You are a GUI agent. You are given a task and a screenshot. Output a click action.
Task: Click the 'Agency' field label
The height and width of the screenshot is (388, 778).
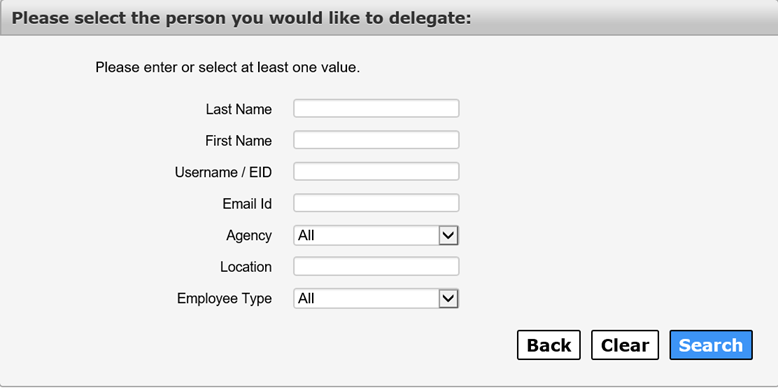(249, 235)
